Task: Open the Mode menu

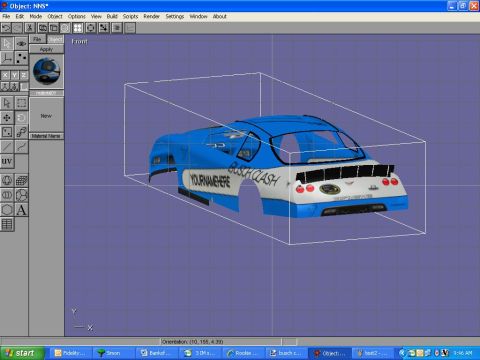Action: pos(36,16)
